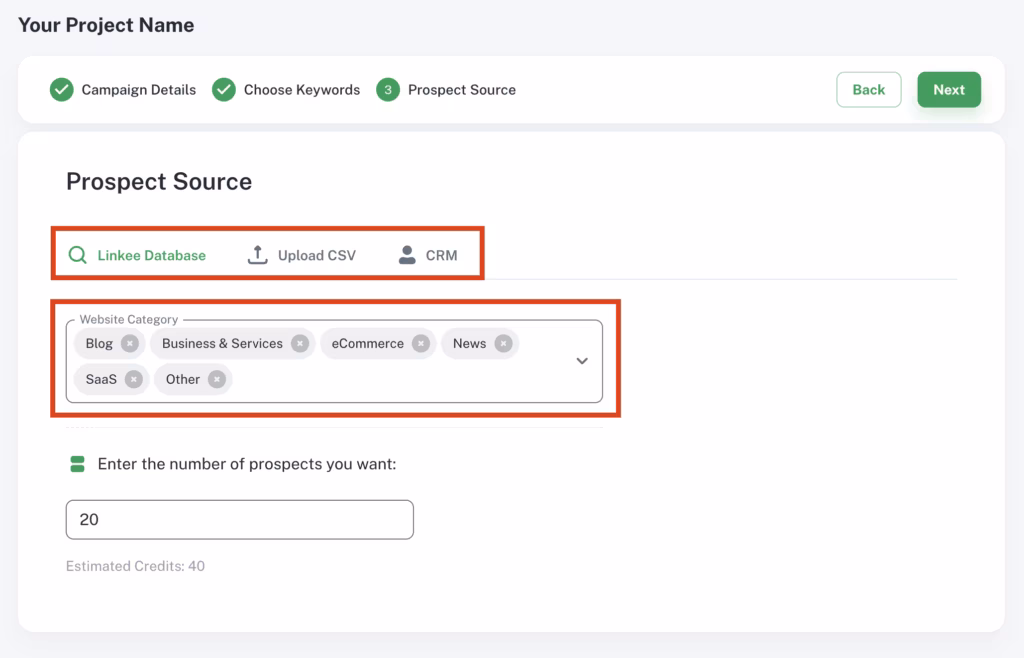Click the Linkee Database search magnifier icon
1024x658 pixels.
[78, 255]
